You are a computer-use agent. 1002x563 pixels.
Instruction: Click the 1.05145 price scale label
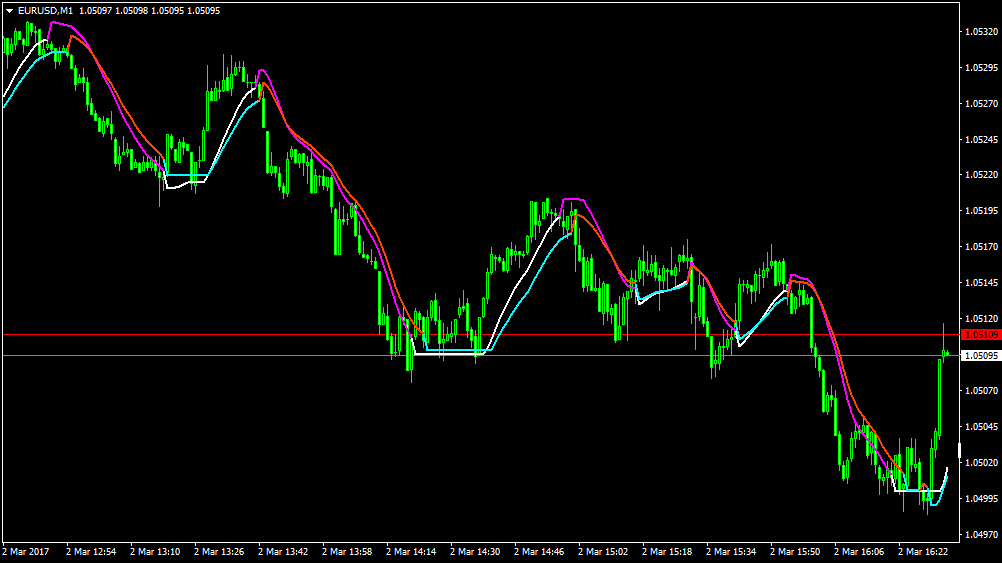(x=982, y=282)
